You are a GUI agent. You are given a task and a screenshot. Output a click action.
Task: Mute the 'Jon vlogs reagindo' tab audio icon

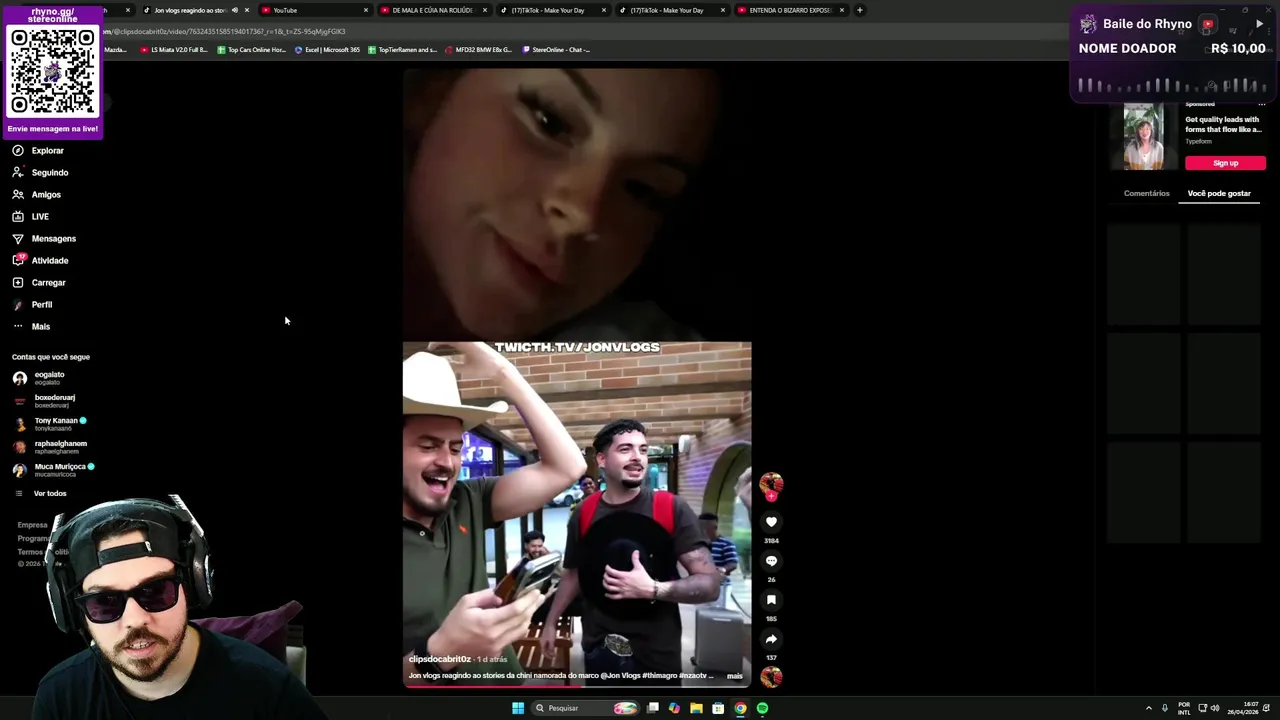pyautogui.click(x=235, y=10)
